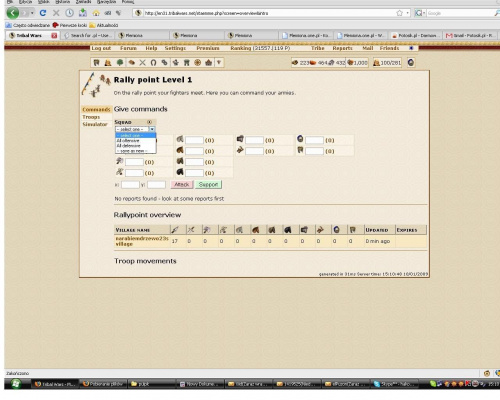Click the pink Attack button
This screenshot has width=500, height=400.
click(182, 184)
